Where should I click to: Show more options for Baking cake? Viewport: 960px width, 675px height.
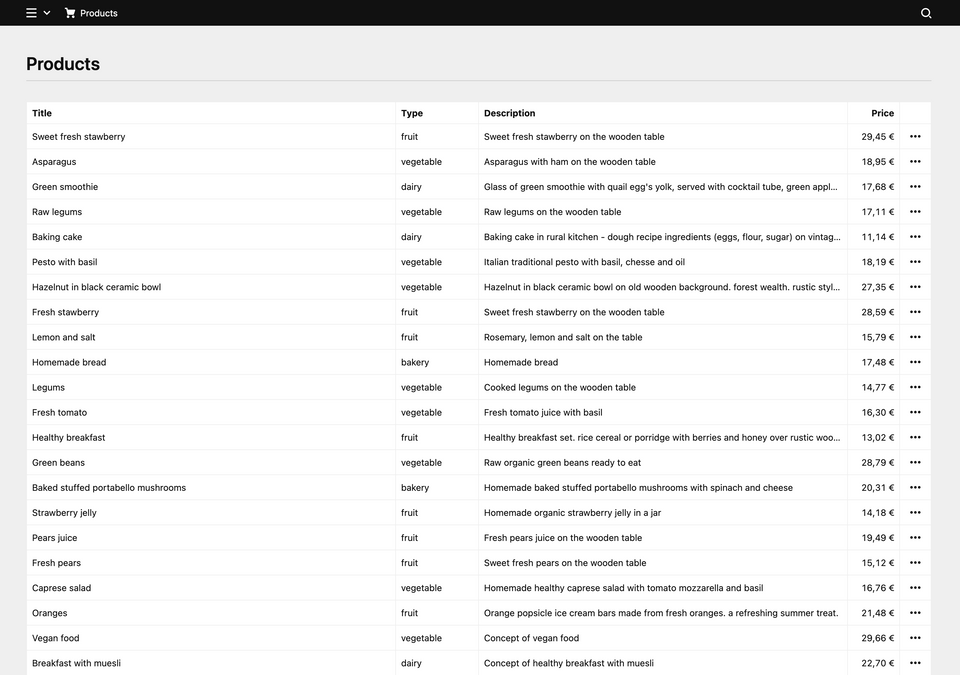point(915,237)
